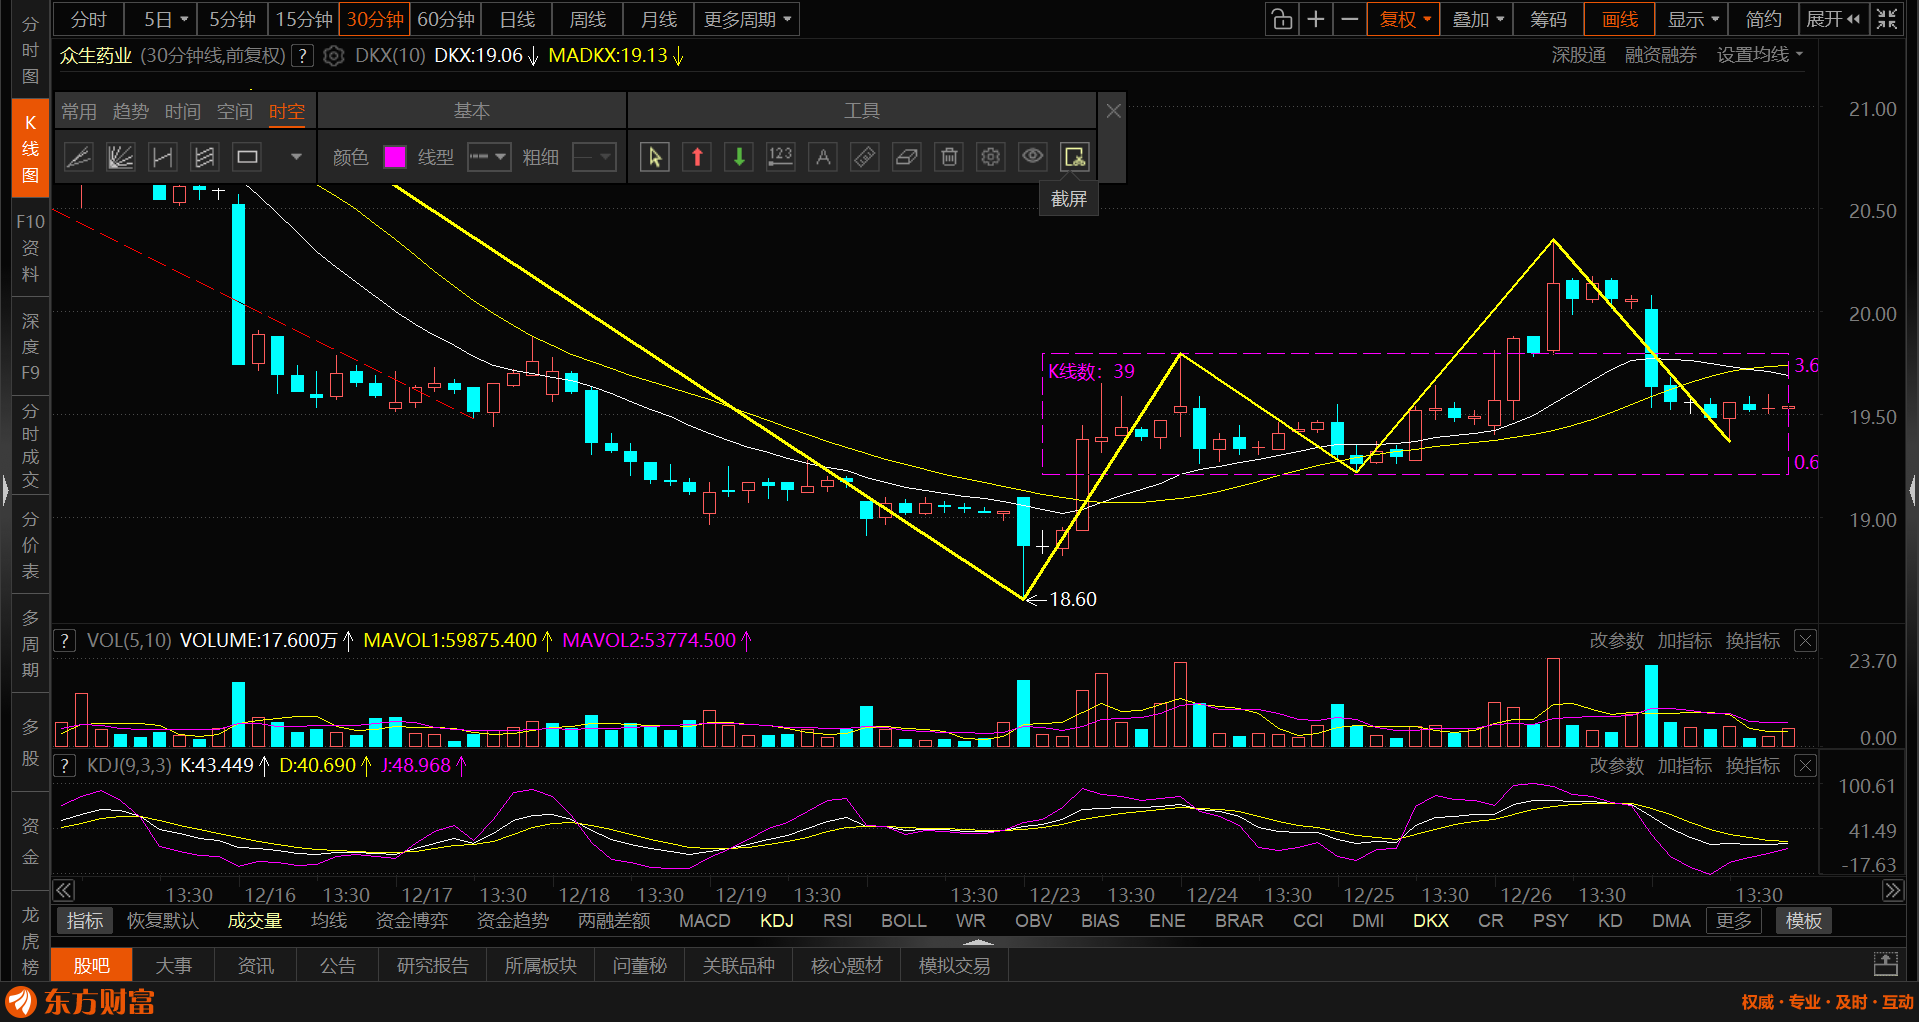Viewport: 1919px width, 1022px height.
Task: Select the eraser tool
Action: tap(907, 157)
